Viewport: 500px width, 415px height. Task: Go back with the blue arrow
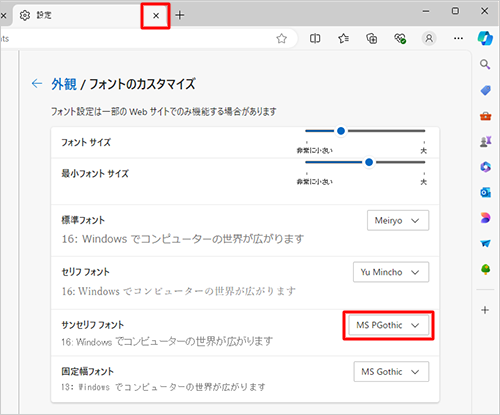pos(37,83)
